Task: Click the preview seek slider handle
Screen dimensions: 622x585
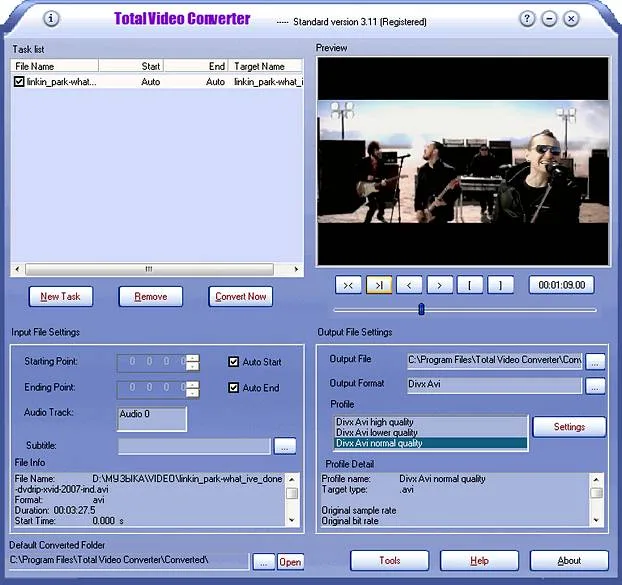Action: (421, 309)
